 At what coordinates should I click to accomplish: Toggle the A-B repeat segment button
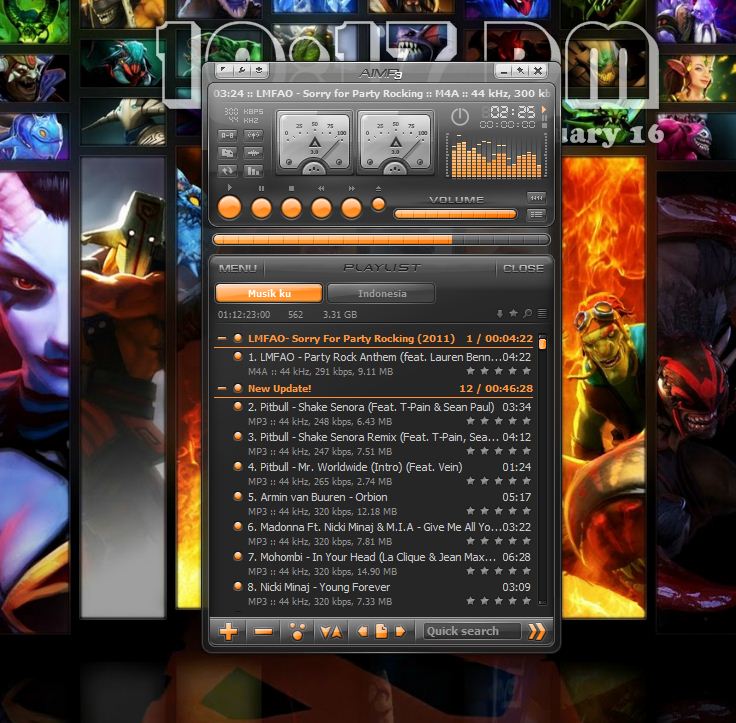pos(227,135)
